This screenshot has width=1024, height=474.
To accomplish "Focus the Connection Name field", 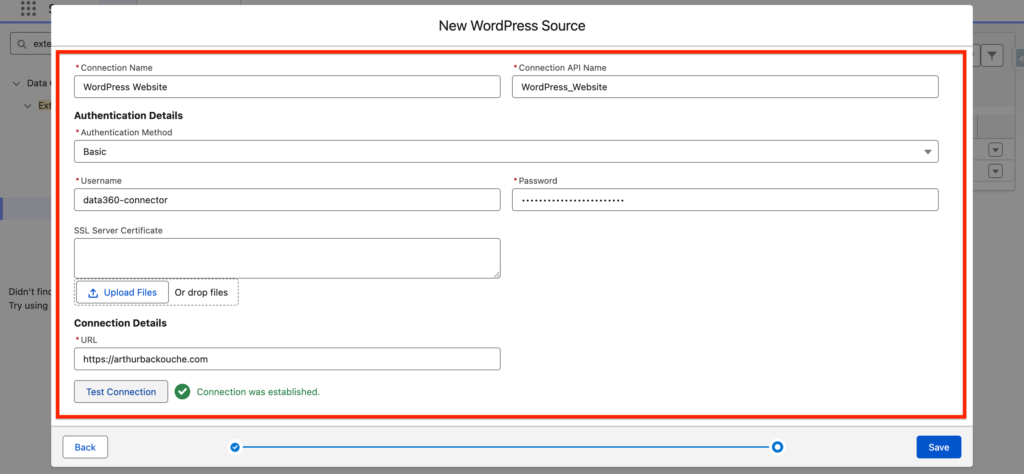I will (287, 87).
